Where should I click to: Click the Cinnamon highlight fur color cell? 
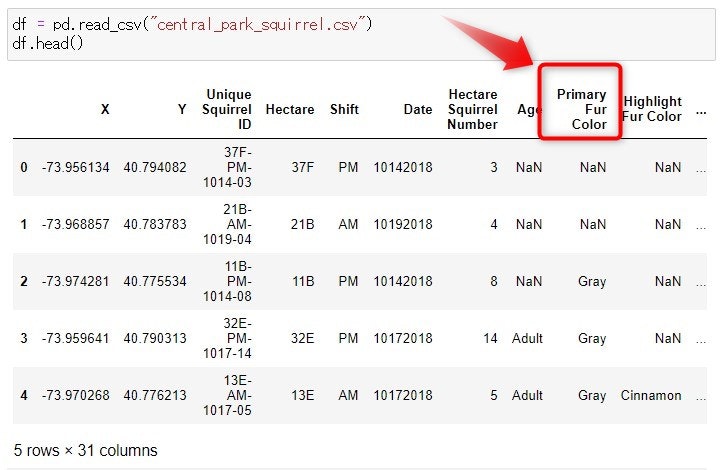pos(651,395)
